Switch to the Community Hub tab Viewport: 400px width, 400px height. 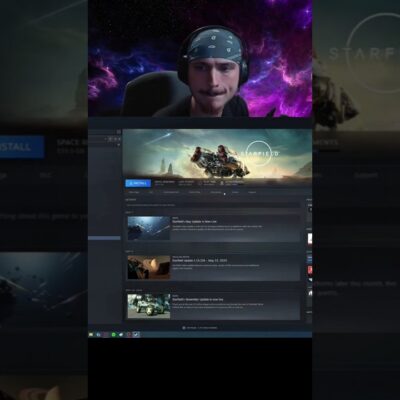[171, 192]
